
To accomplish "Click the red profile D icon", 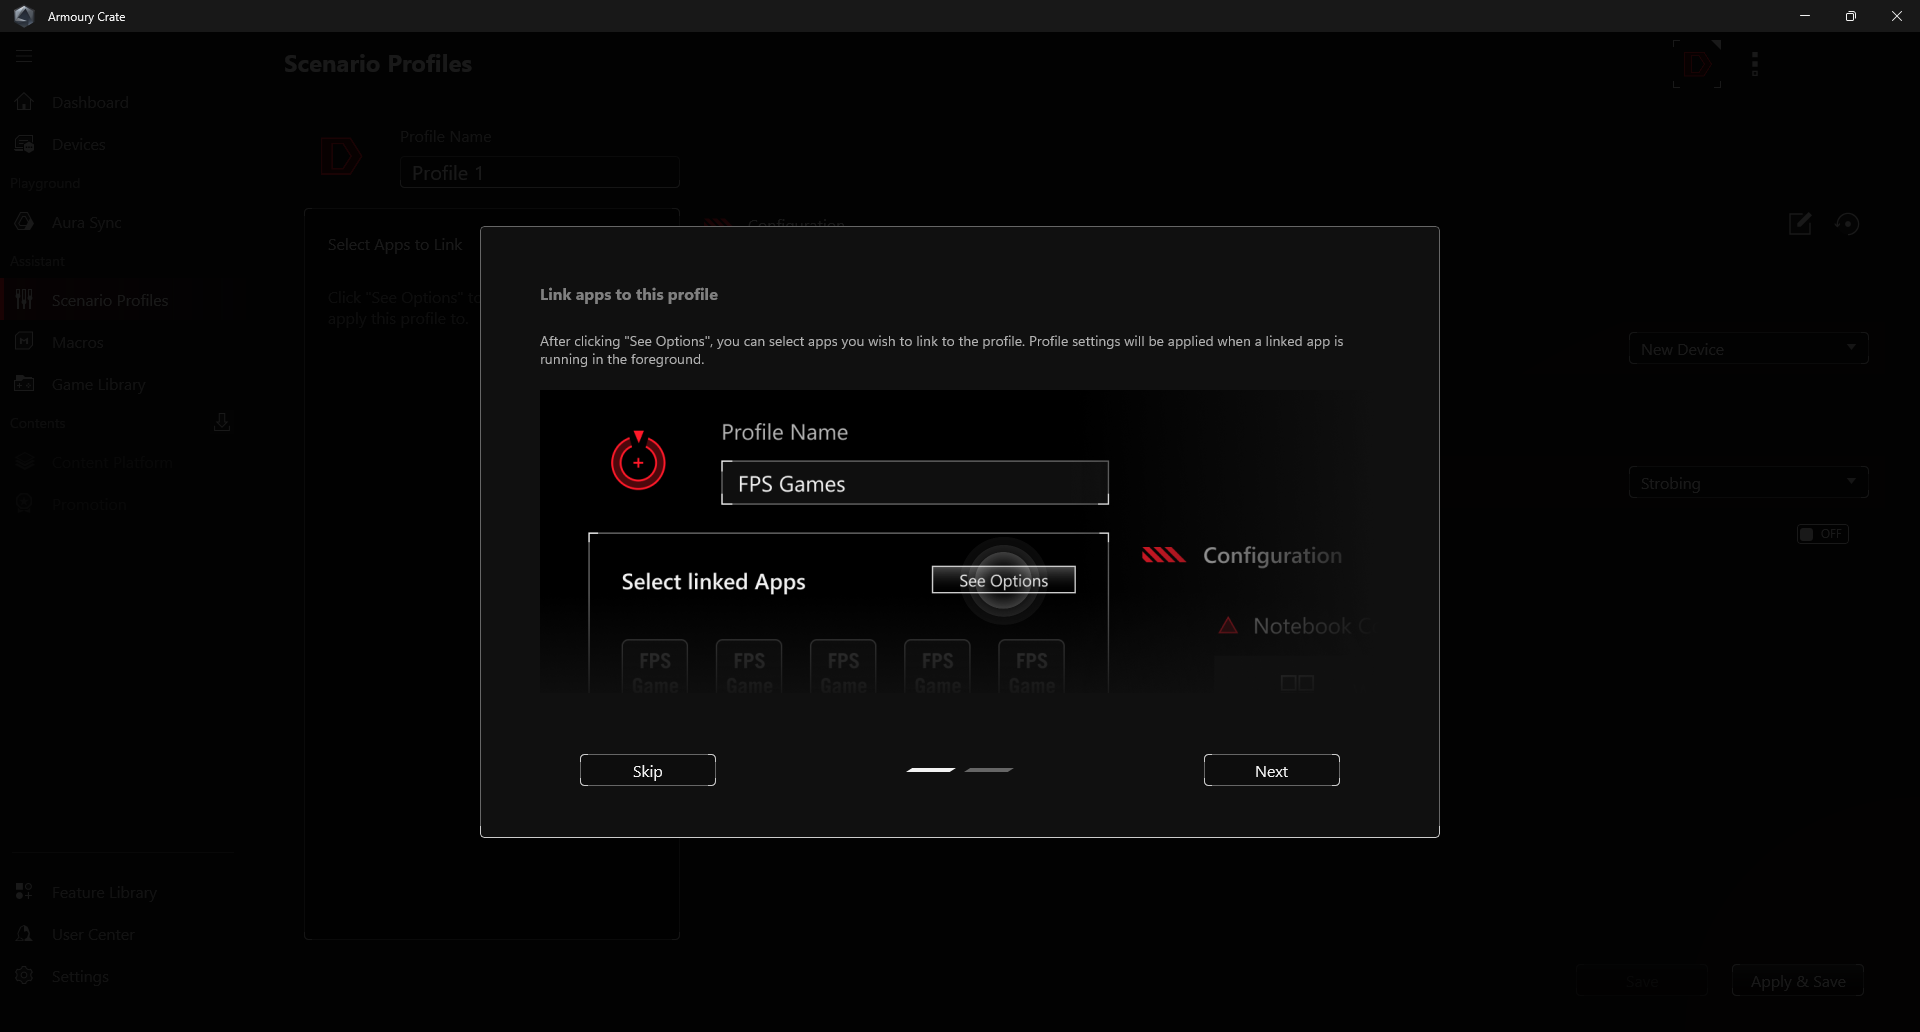I will pos(340,156).
